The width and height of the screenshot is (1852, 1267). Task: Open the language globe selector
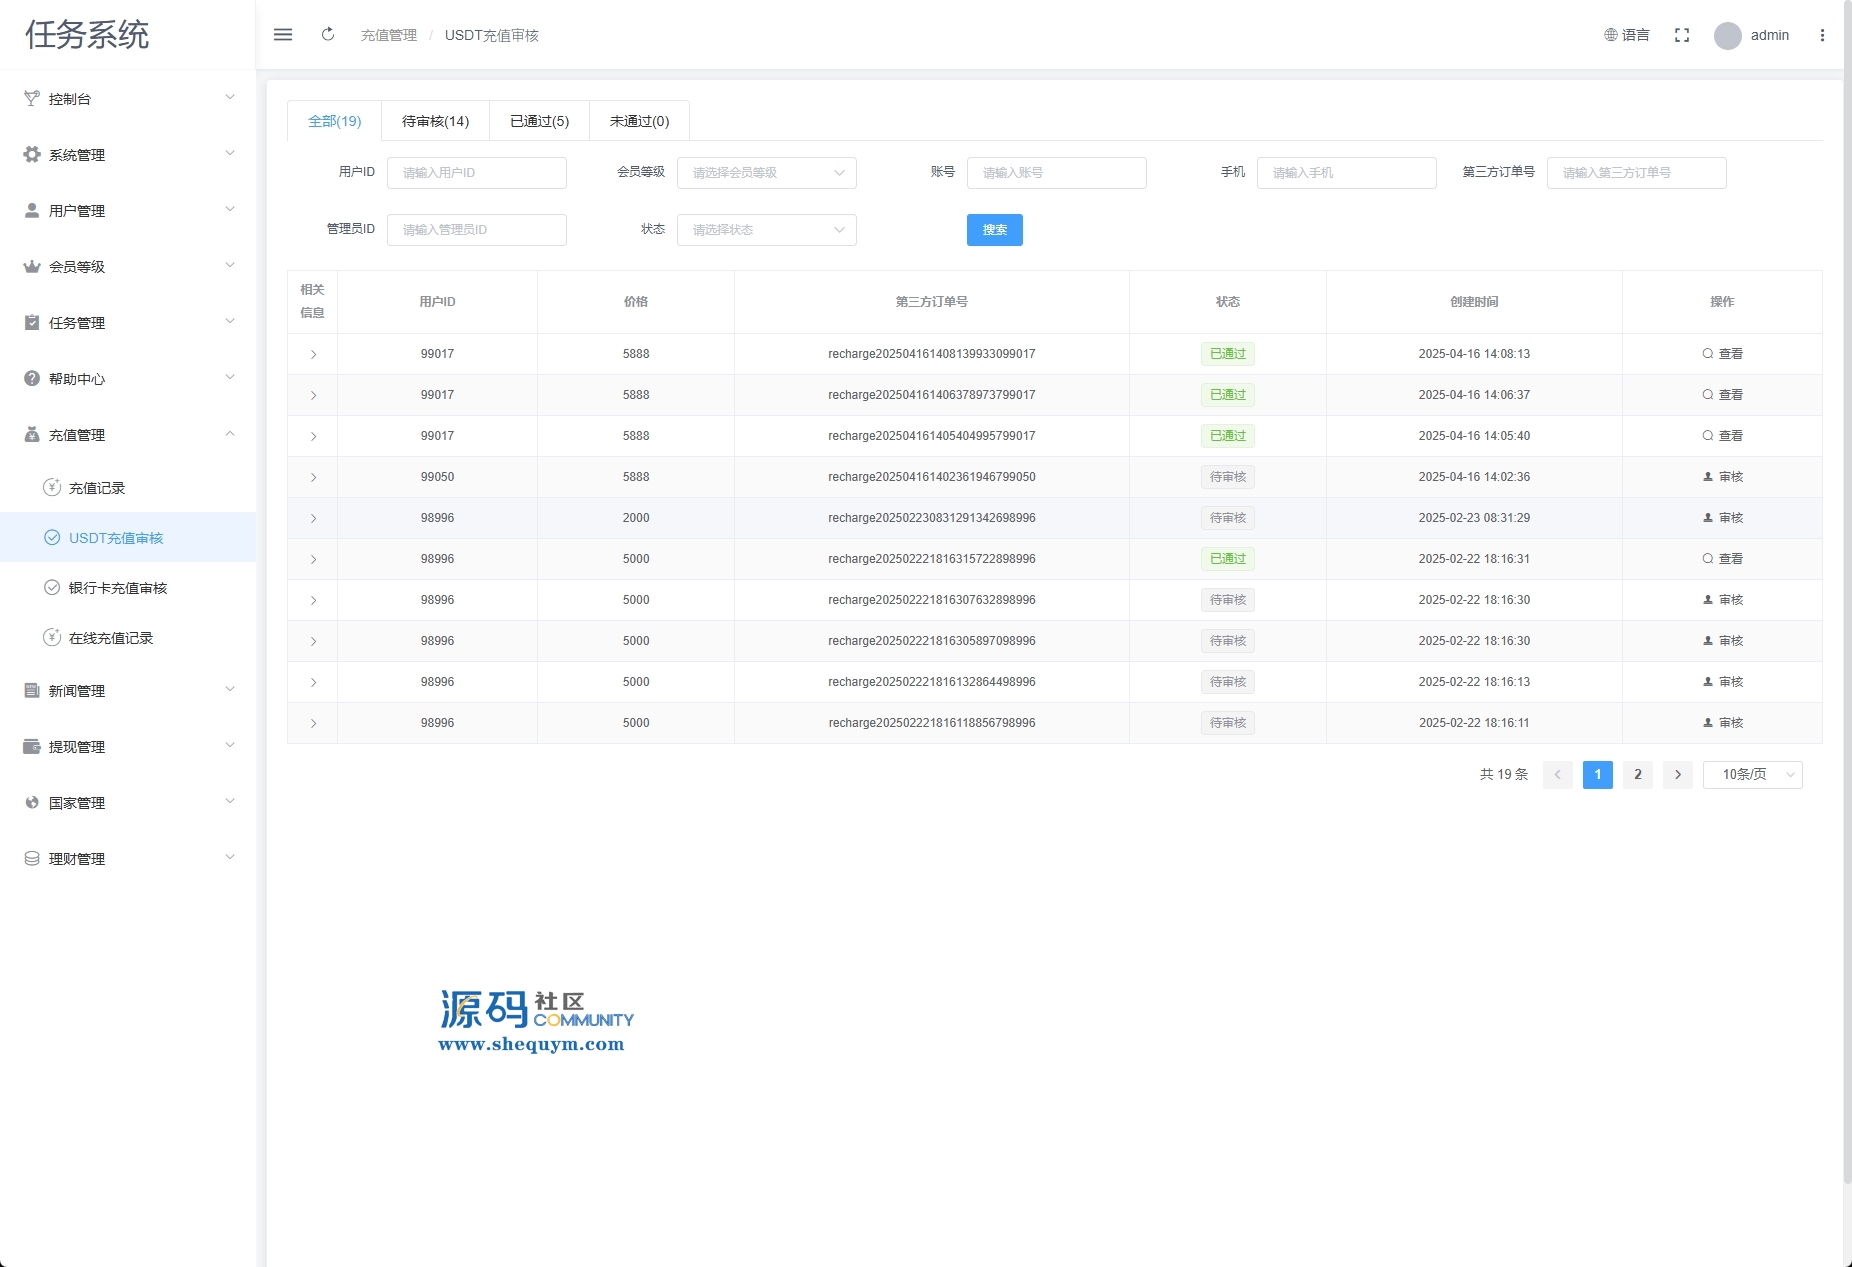tap(1626, 35)
